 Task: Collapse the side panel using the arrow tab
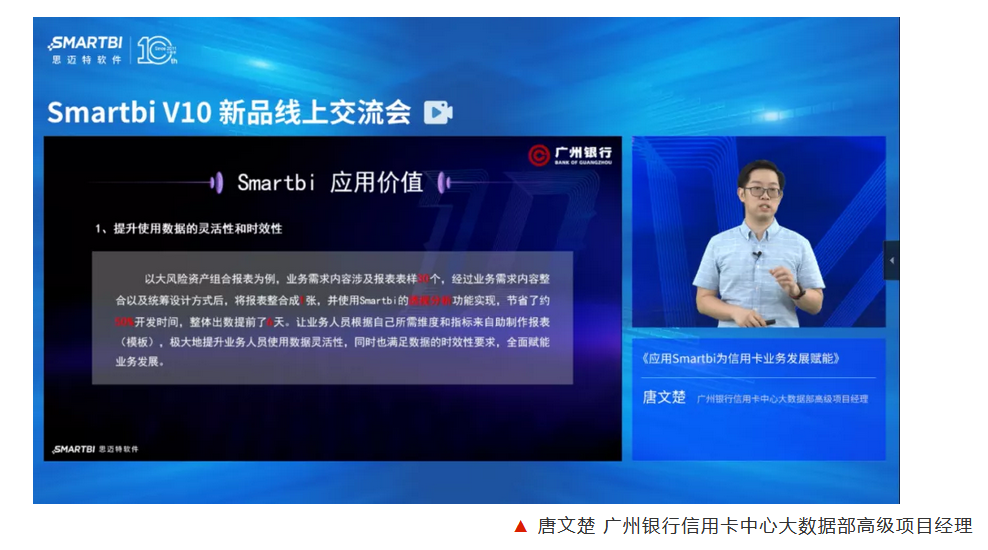click(892, 260)
